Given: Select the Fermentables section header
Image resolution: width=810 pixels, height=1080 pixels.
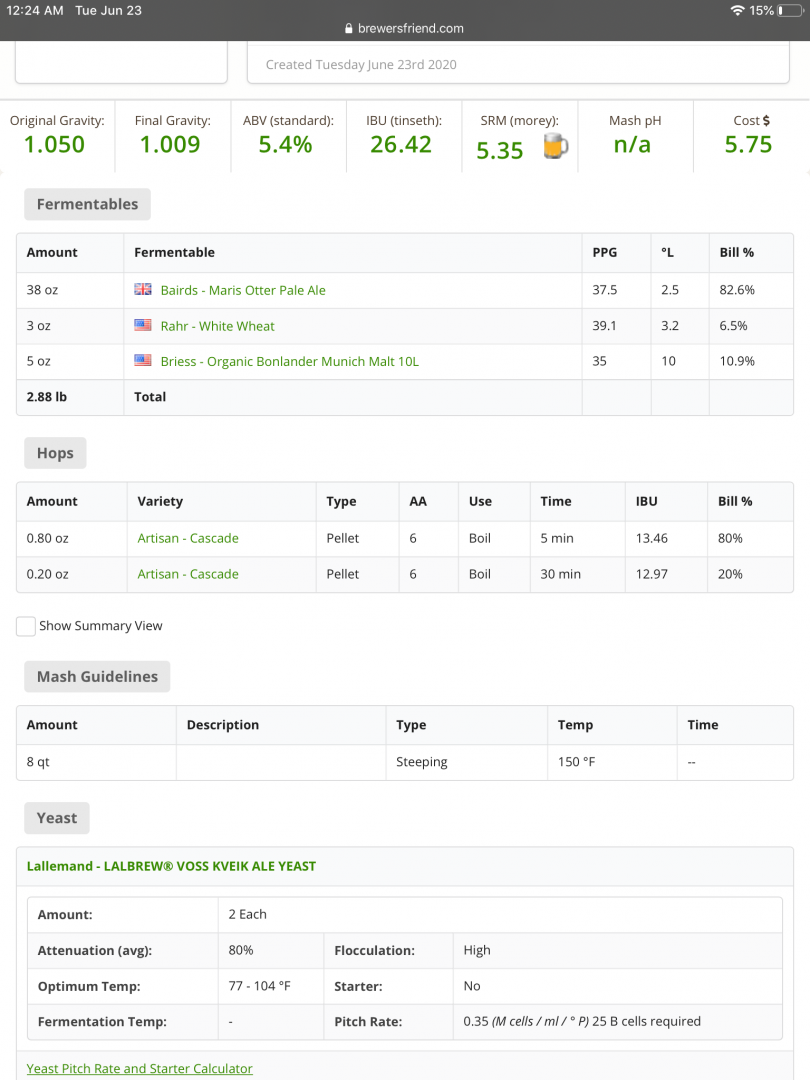Looking at the screenshot, I should click(x=88, y=204).
